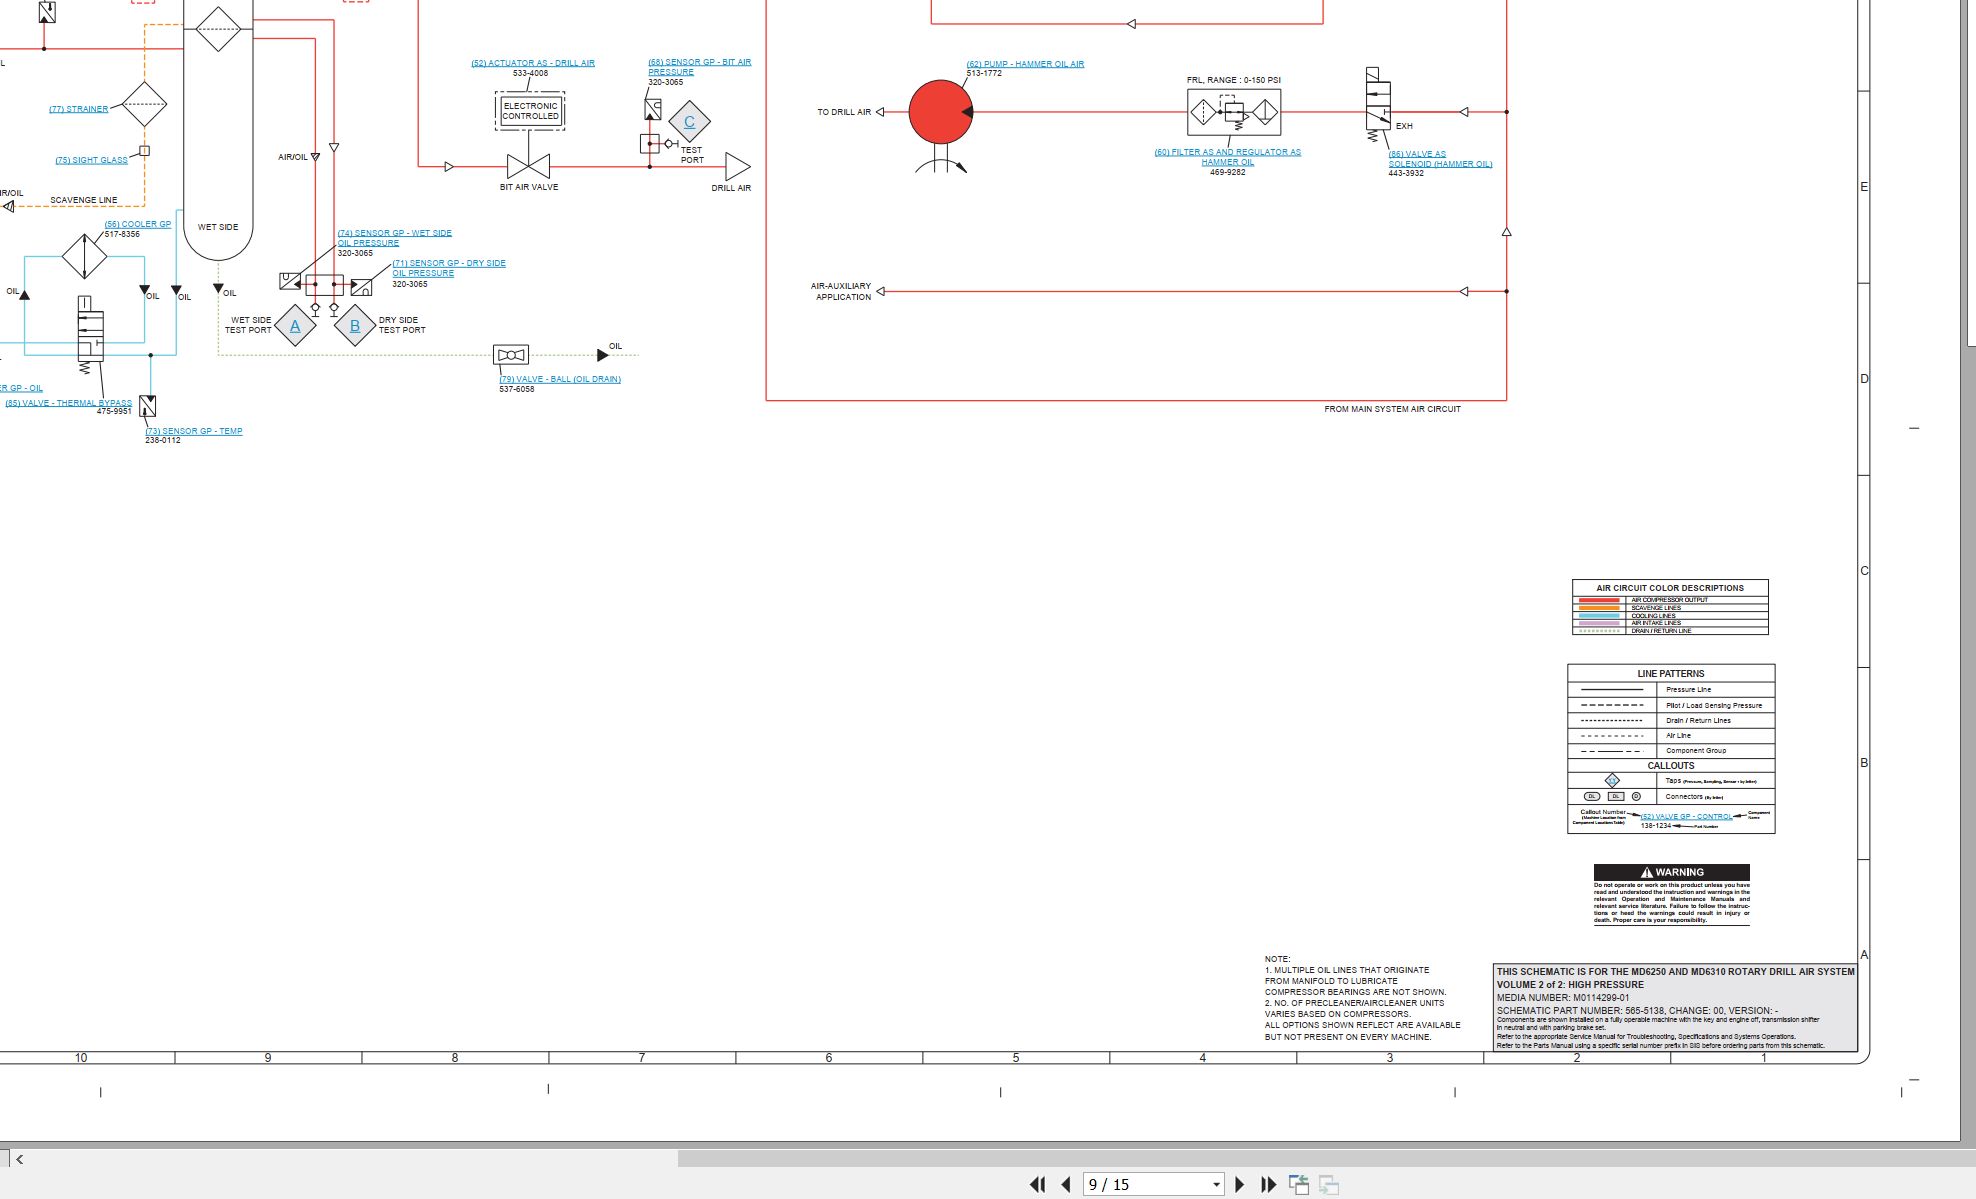Click the red Air Compressor Output legend swatch
1976x1199 pixels.
click(x=1598, y=600)
